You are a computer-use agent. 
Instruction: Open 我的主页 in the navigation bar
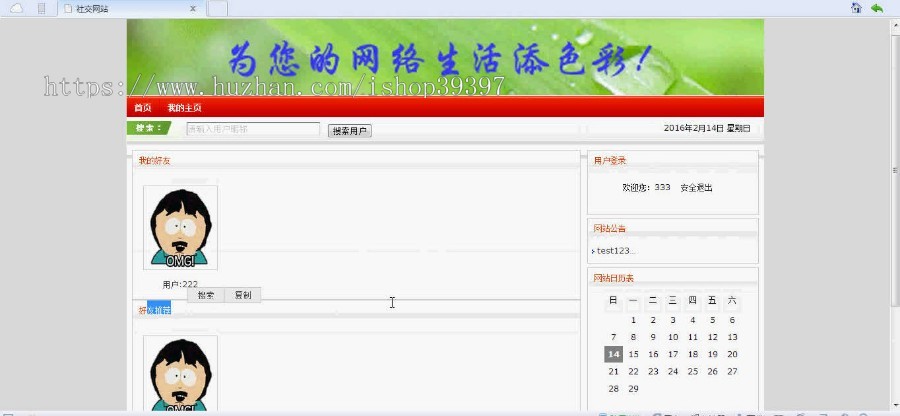click(x=184, y=108)
